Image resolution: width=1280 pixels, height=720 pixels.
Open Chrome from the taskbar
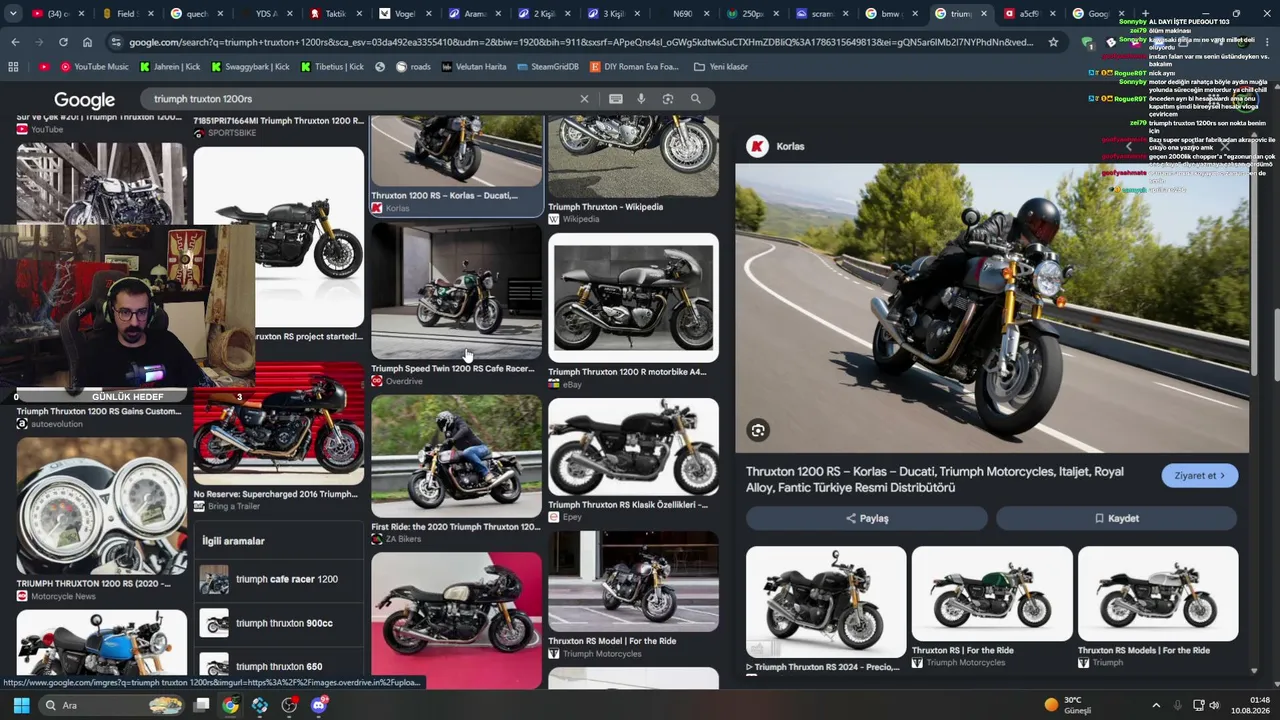point(230,705)
